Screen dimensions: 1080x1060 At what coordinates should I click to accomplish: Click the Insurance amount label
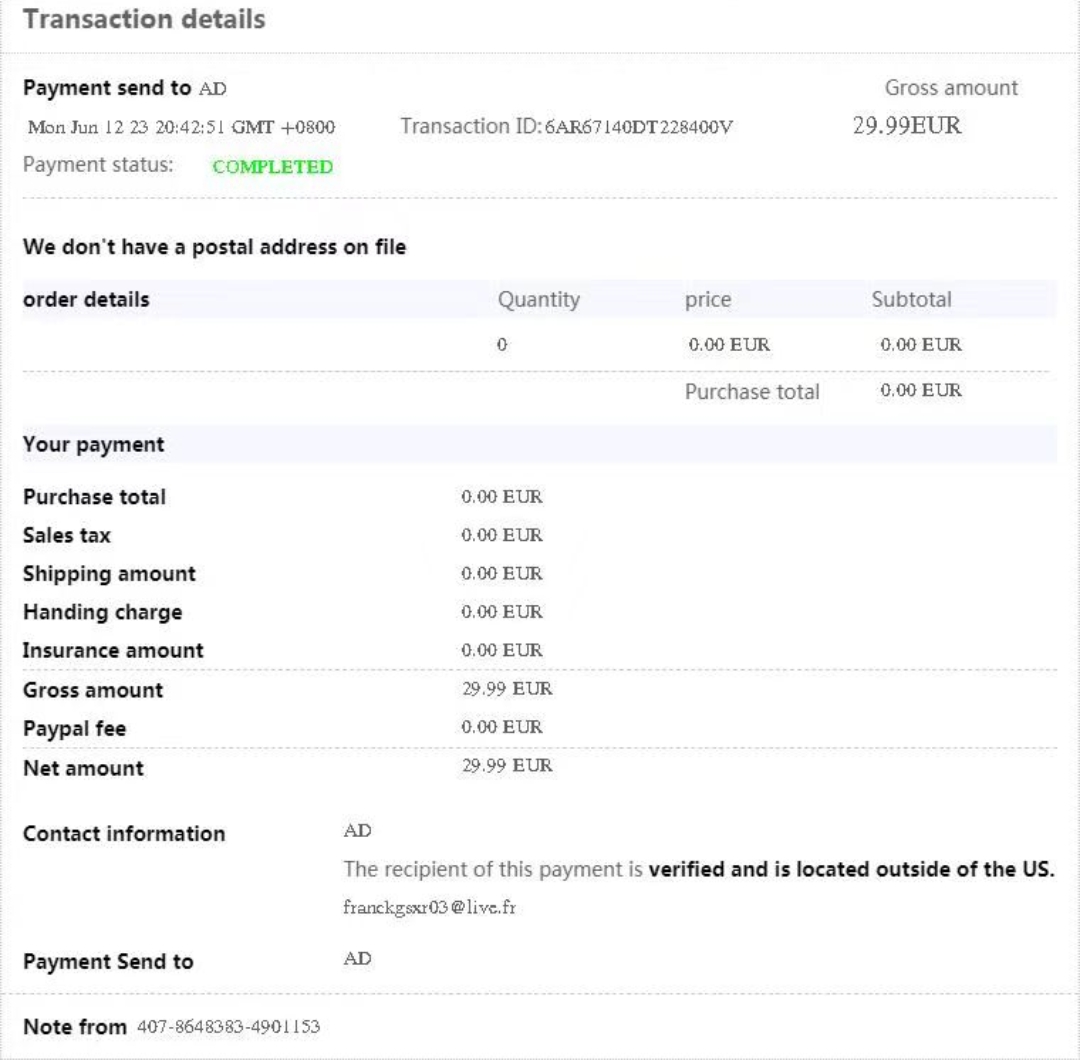tap(113, 650)
